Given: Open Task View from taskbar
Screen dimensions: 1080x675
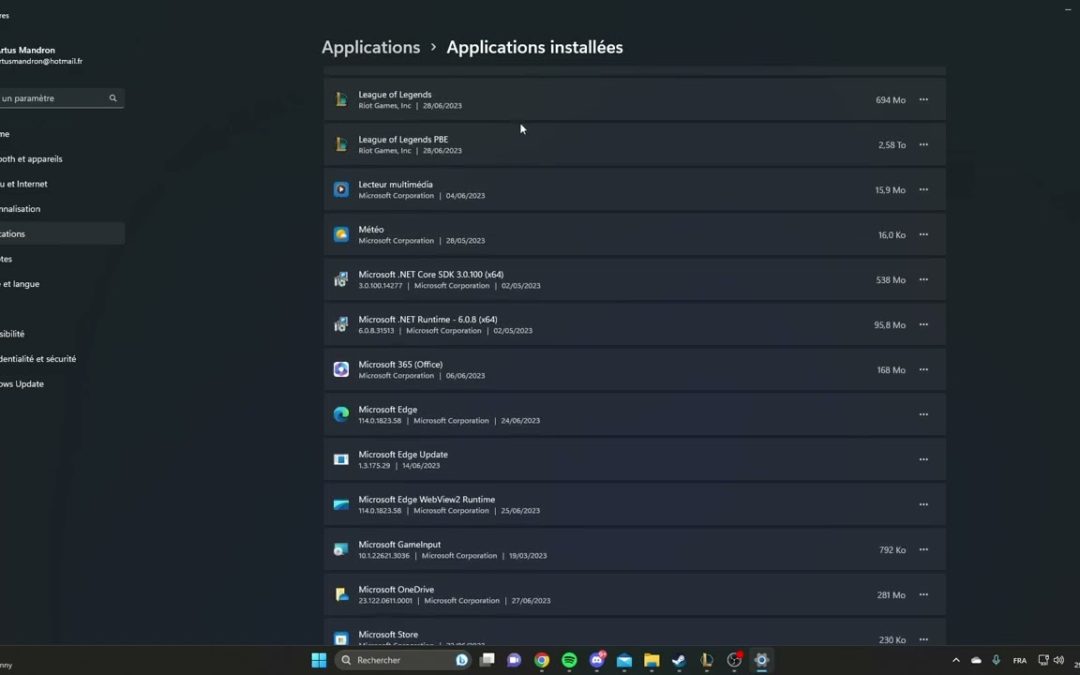Looking at the screenshot, I should tap(487, 660).
